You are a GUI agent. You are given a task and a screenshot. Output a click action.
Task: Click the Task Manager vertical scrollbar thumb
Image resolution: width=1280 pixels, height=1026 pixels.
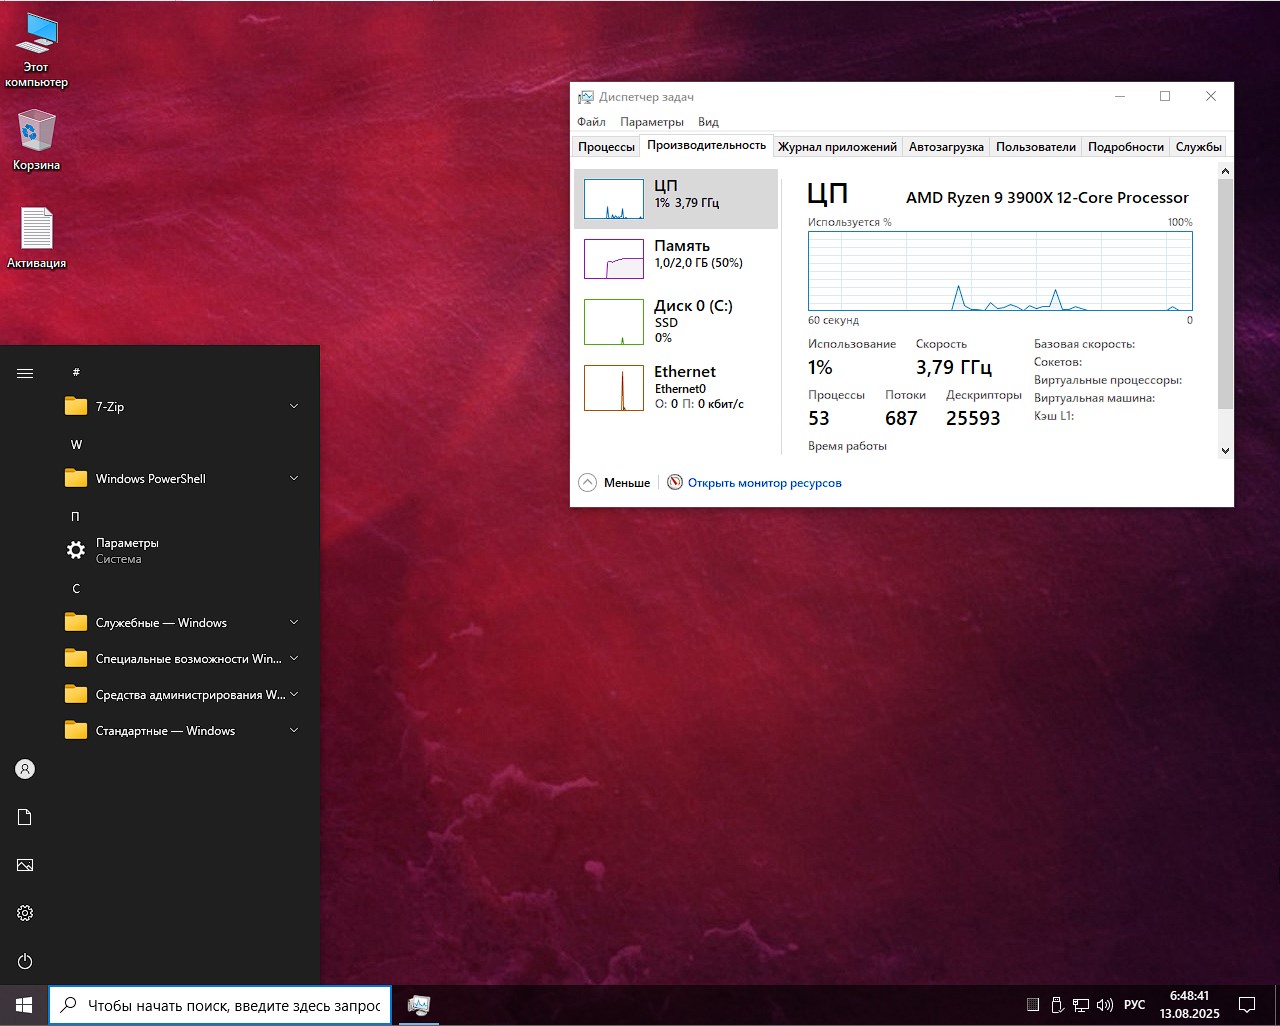(1225, 294)
